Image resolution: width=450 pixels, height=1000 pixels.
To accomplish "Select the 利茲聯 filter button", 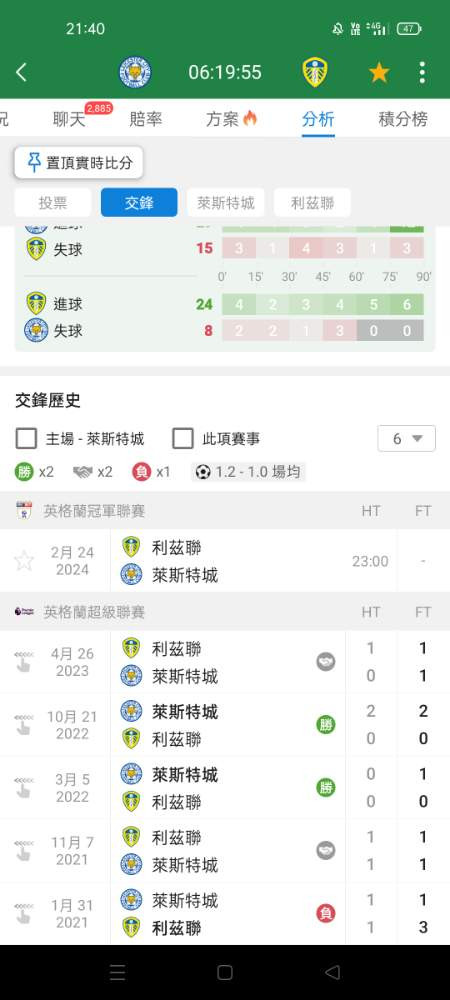I will [312, 203].
